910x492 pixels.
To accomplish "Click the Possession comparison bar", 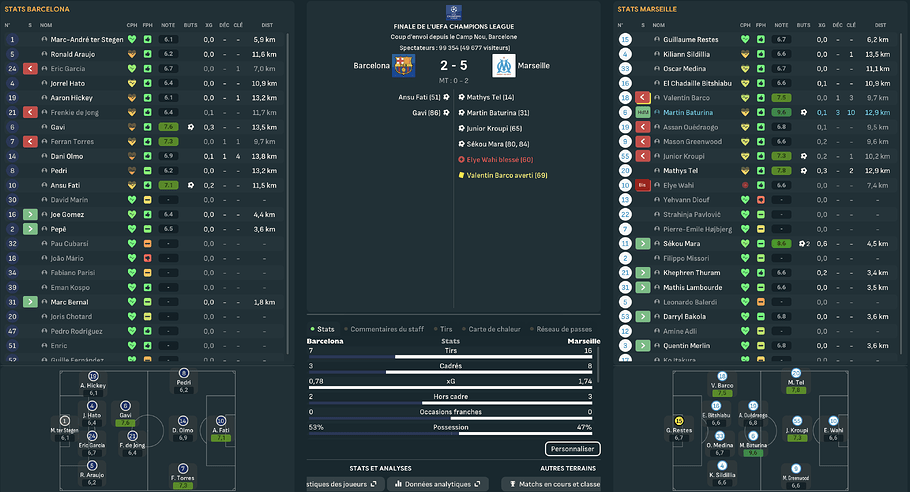I will click(x=450, y=433).
